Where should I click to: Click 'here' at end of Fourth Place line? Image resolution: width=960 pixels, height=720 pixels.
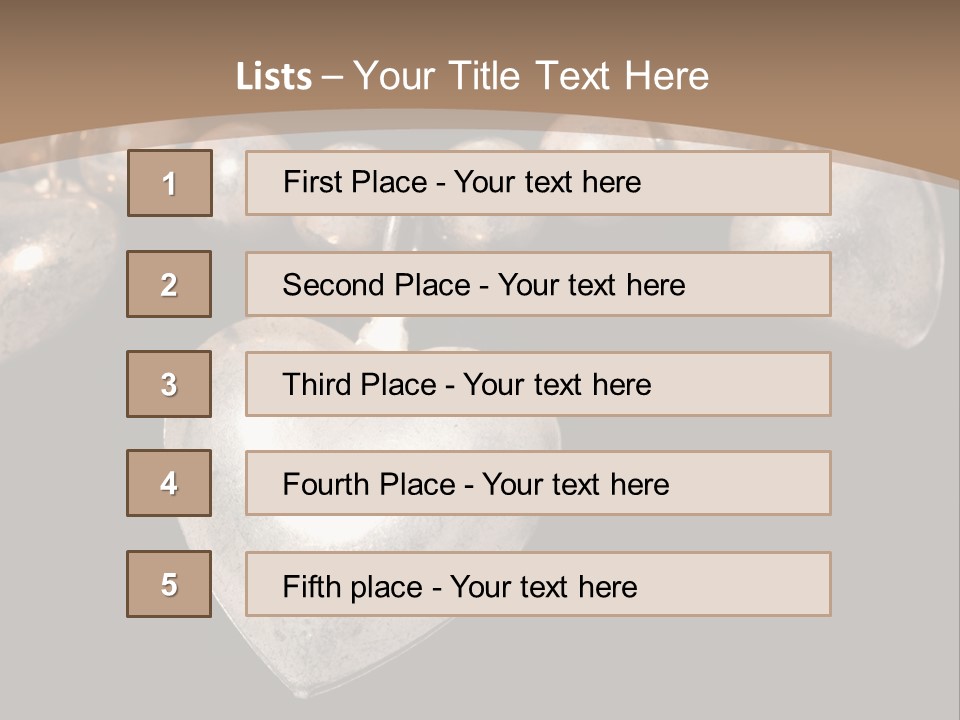coord(639,485)
